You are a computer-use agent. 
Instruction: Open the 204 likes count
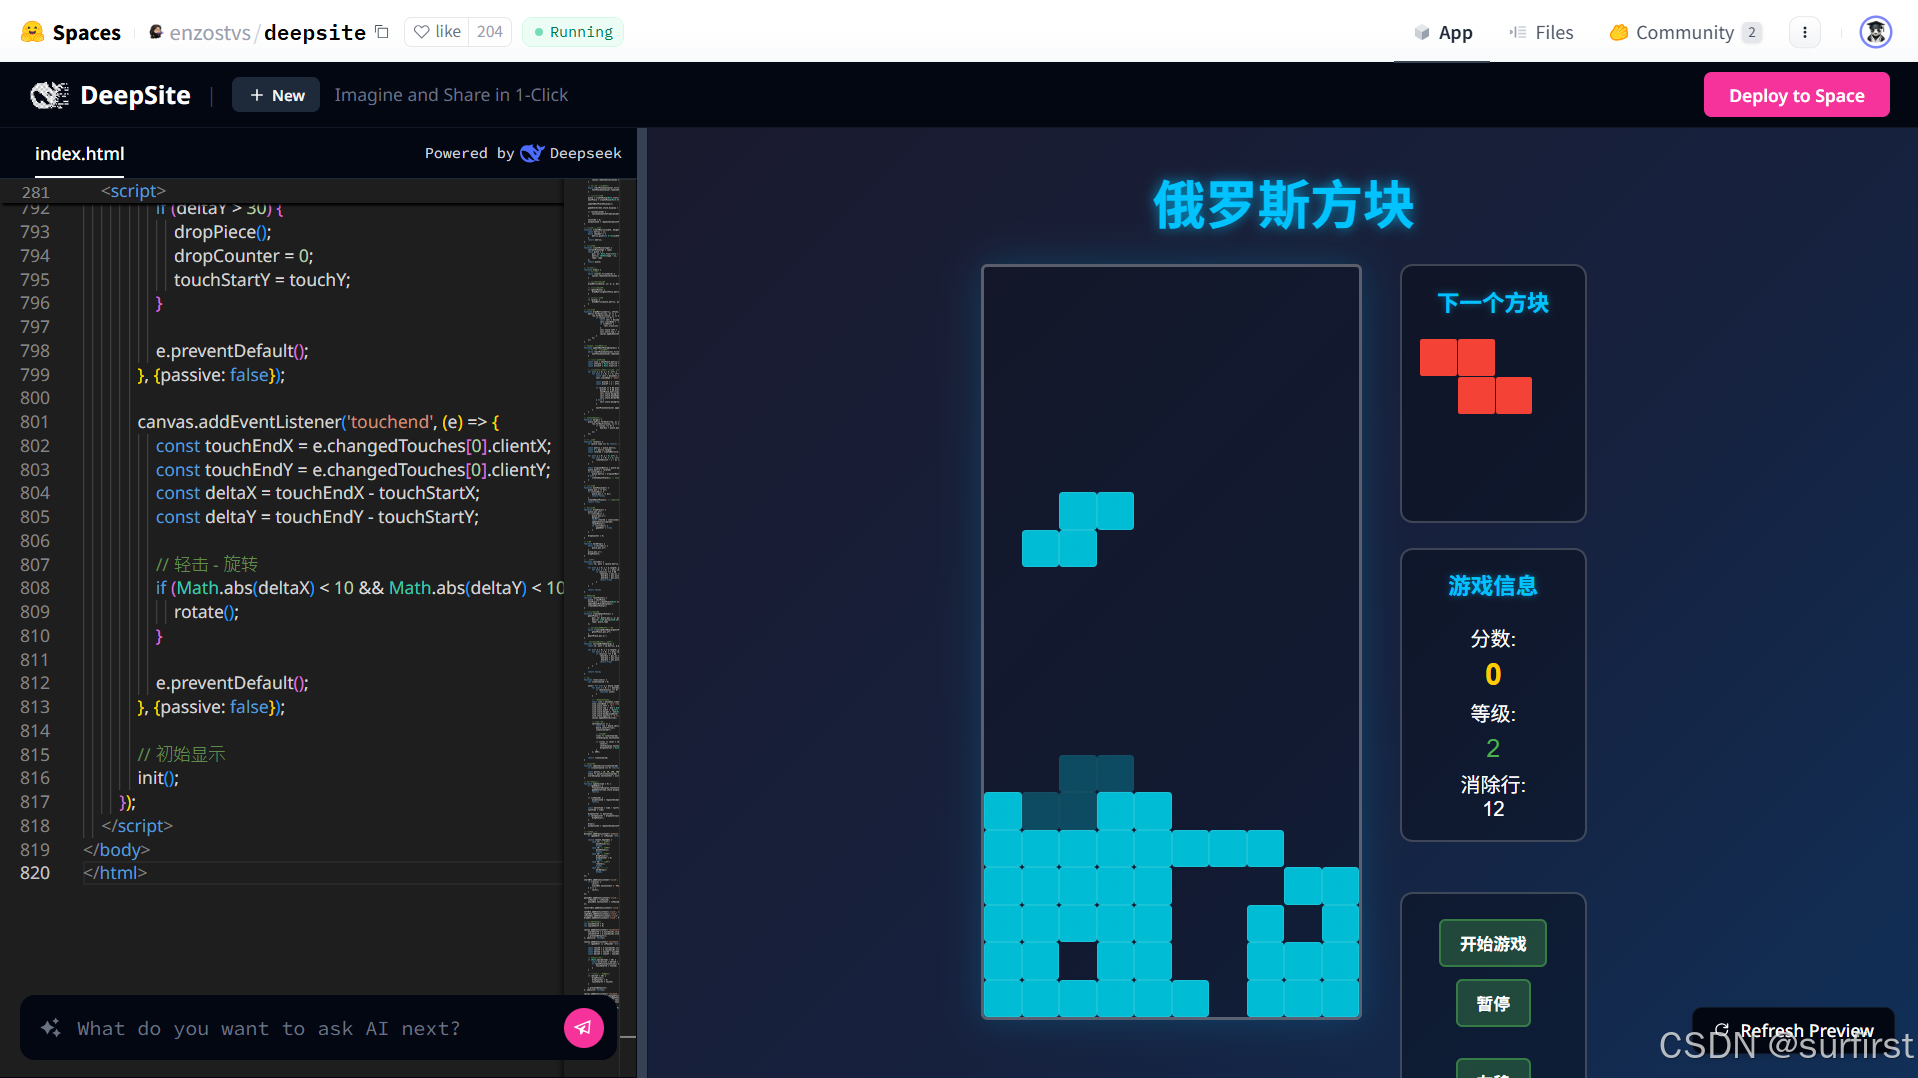click(x=490, y=32)
